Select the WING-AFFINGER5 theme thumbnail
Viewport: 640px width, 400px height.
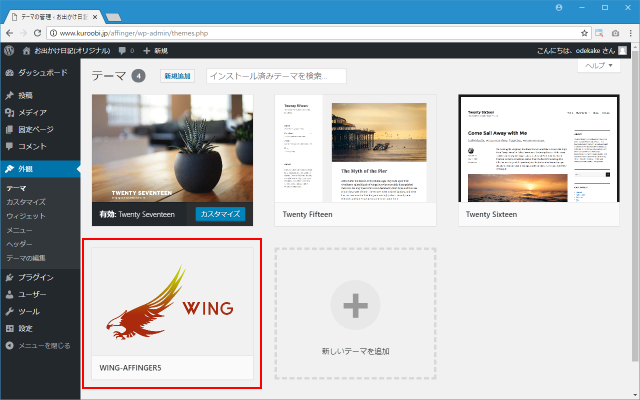(x=172, y=301)
